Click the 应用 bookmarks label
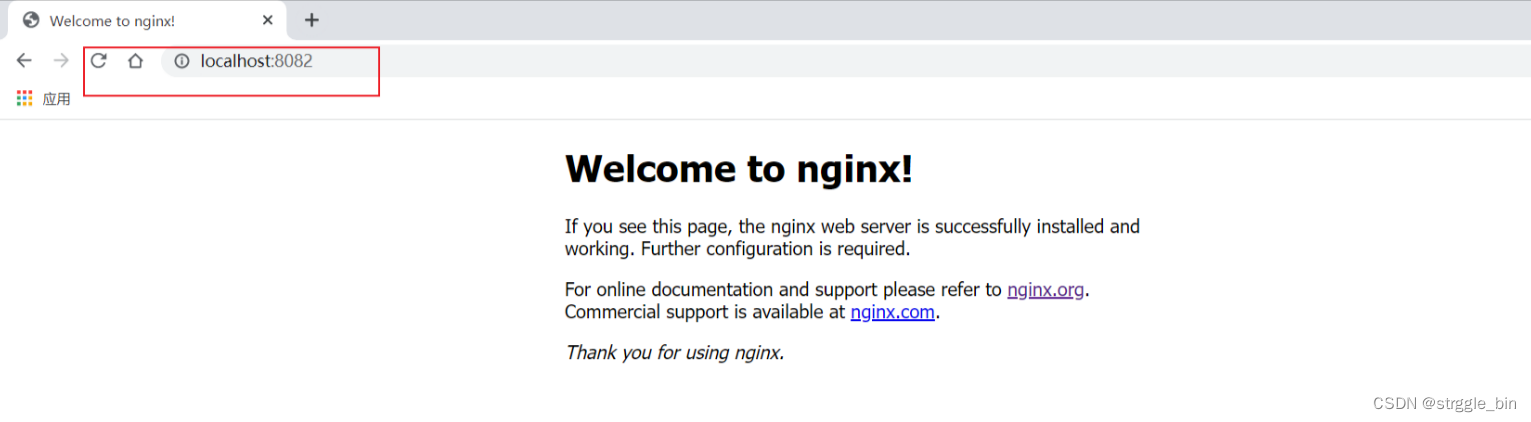 tap(56, 99)
